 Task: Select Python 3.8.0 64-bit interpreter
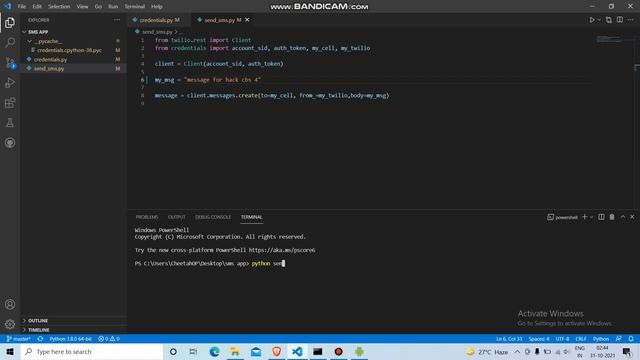tap(71, 339)
